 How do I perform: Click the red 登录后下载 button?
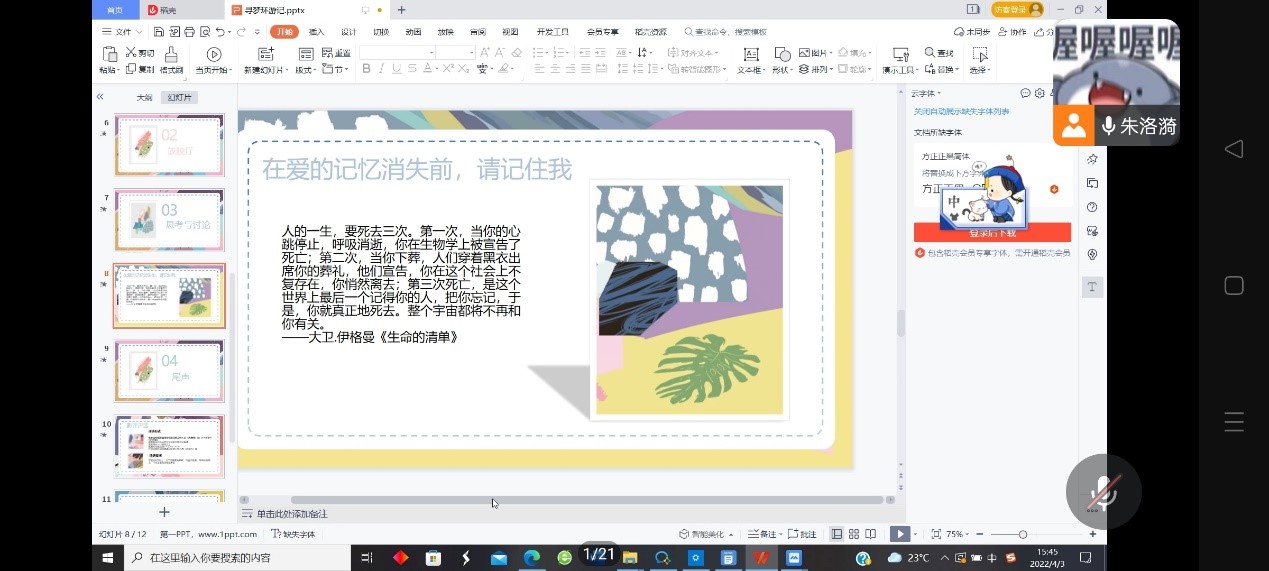pyautogui.click(x=991, y=233)
